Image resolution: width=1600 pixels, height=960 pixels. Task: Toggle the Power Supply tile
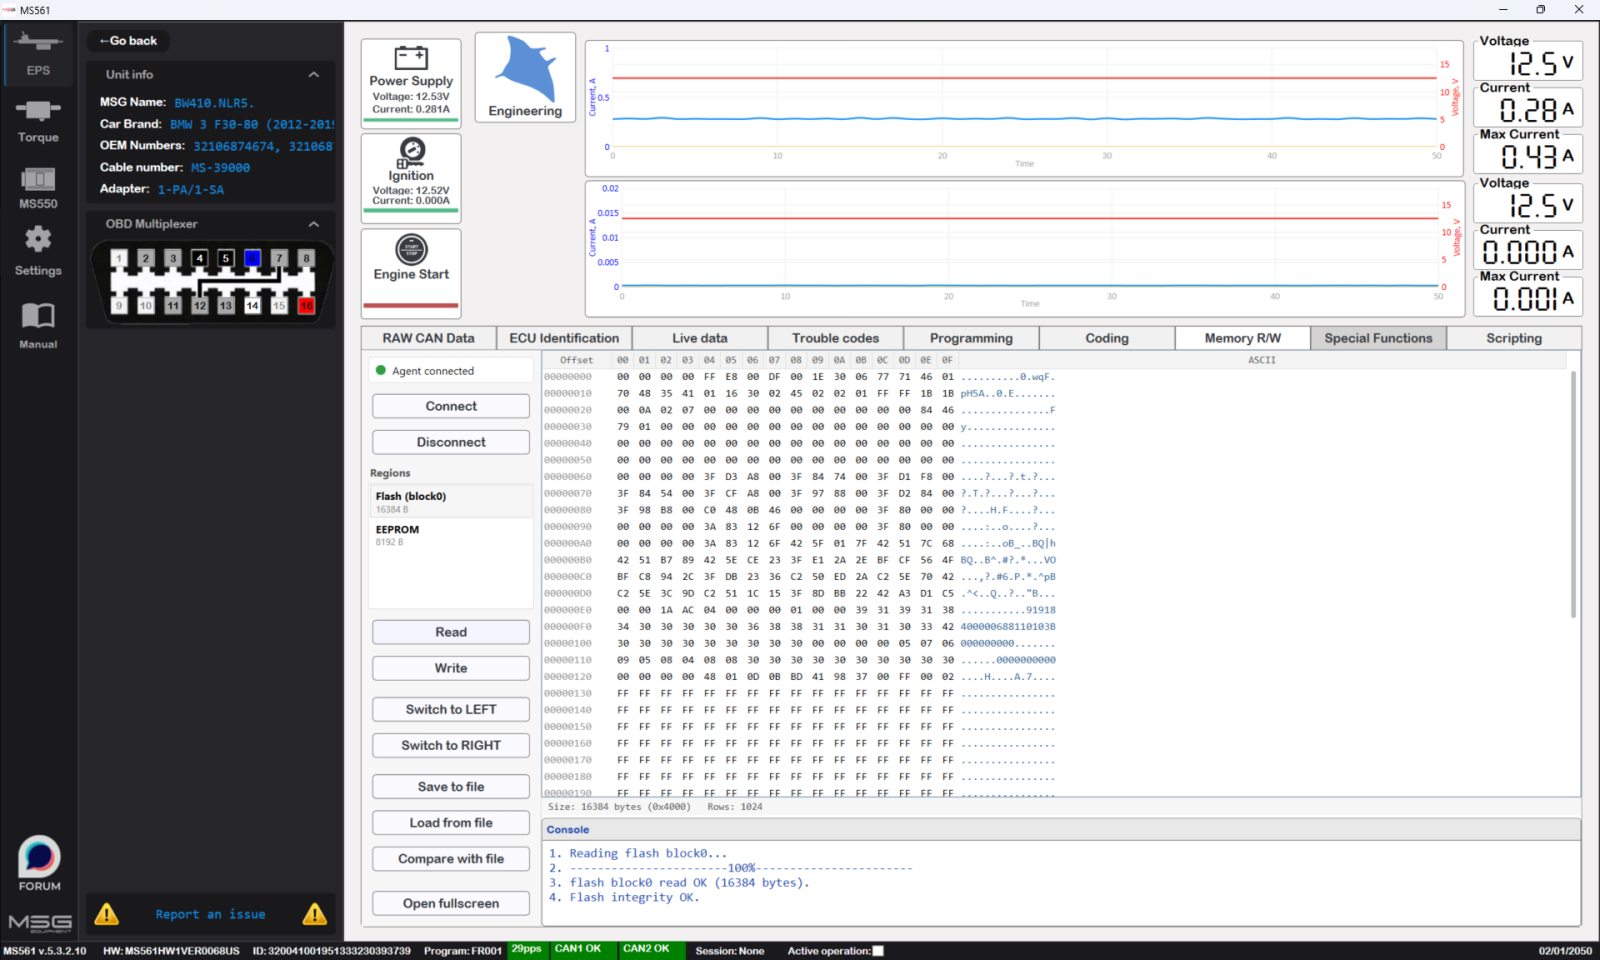click(x=411, y=81)
